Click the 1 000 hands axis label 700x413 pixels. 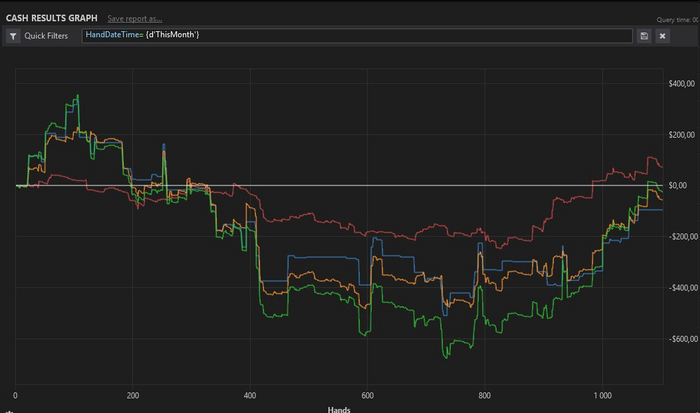602,396
